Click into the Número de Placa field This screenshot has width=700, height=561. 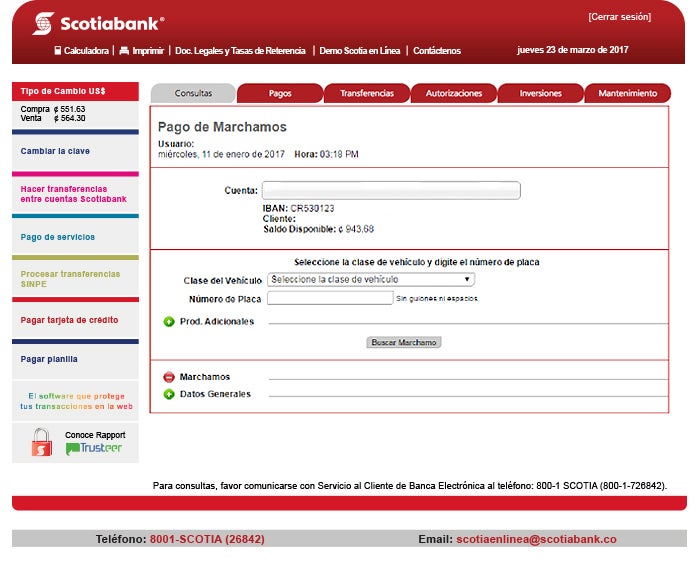[330, 298]
